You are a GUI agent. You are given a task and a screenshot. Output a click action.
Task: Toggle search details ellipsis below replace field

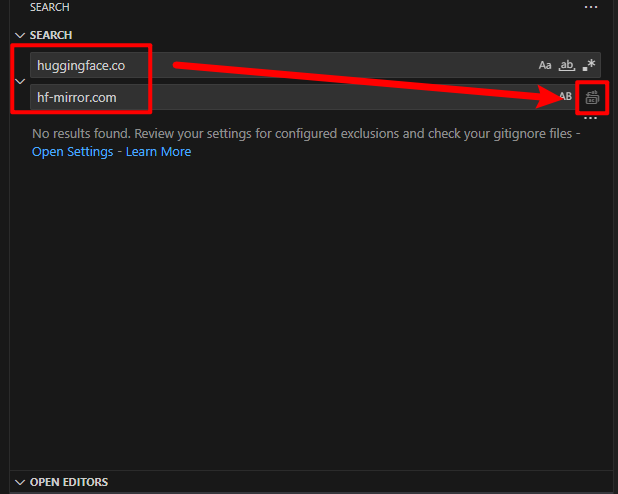pos(590,119)
